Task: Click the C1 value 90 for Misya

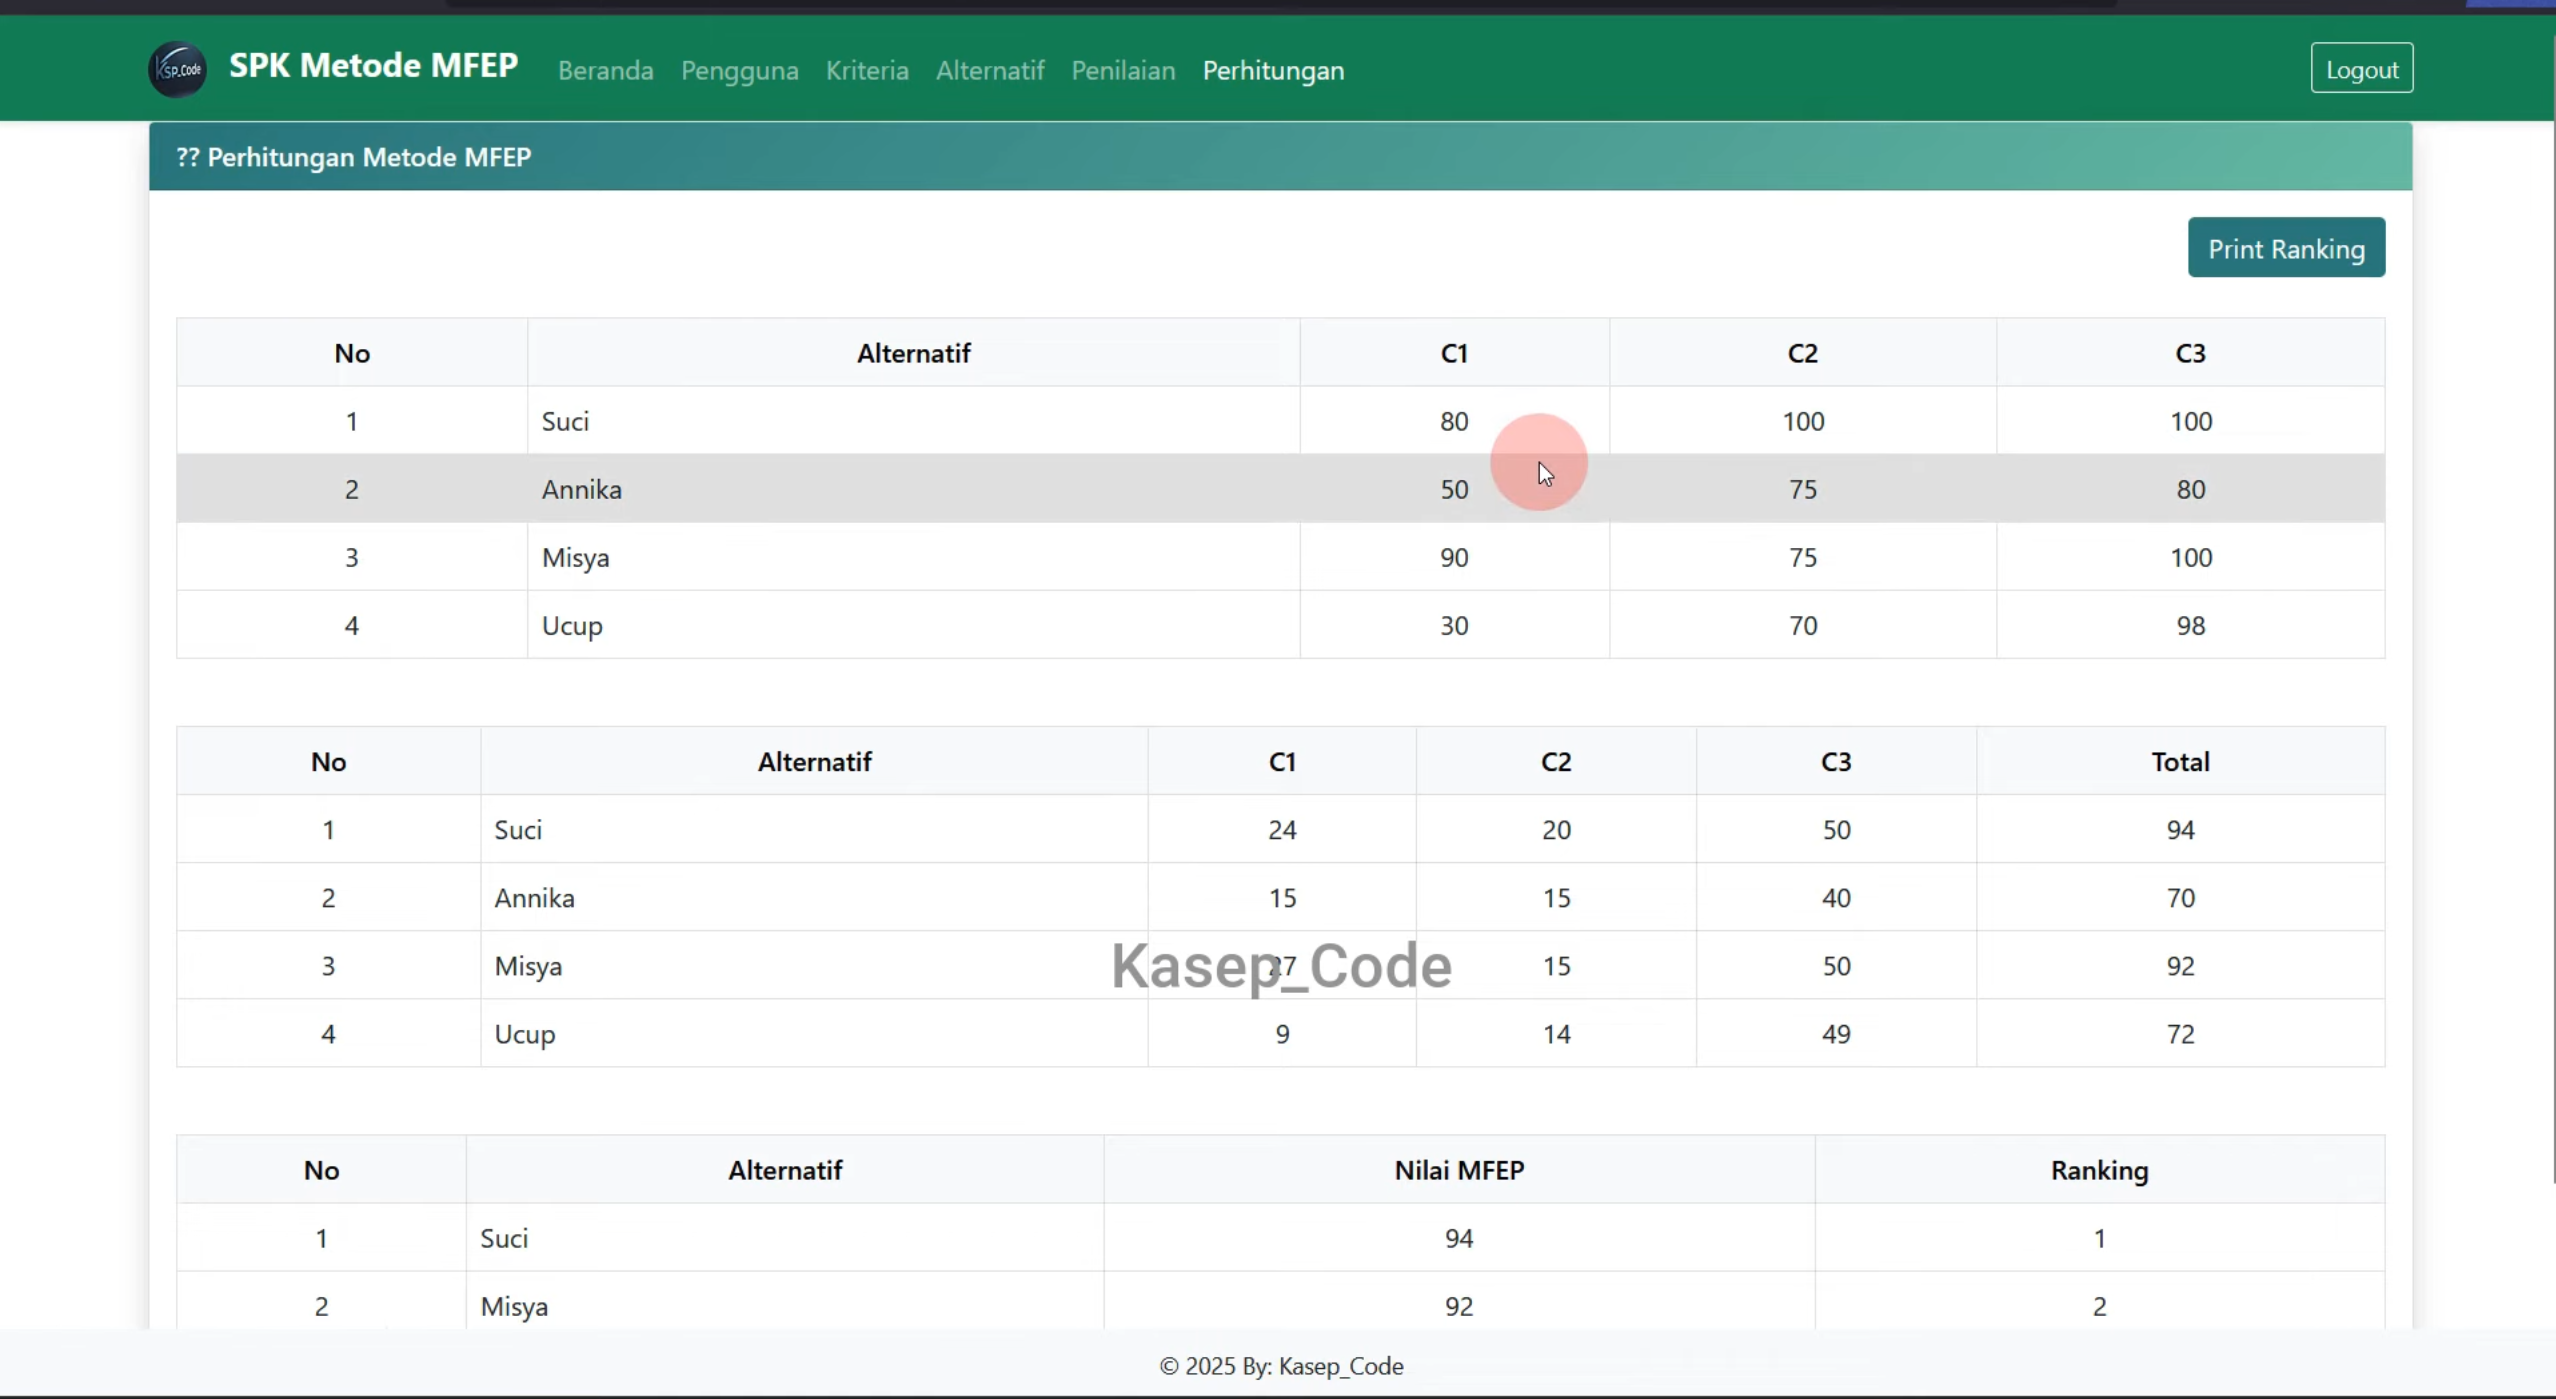Action: coord(1454,557)
